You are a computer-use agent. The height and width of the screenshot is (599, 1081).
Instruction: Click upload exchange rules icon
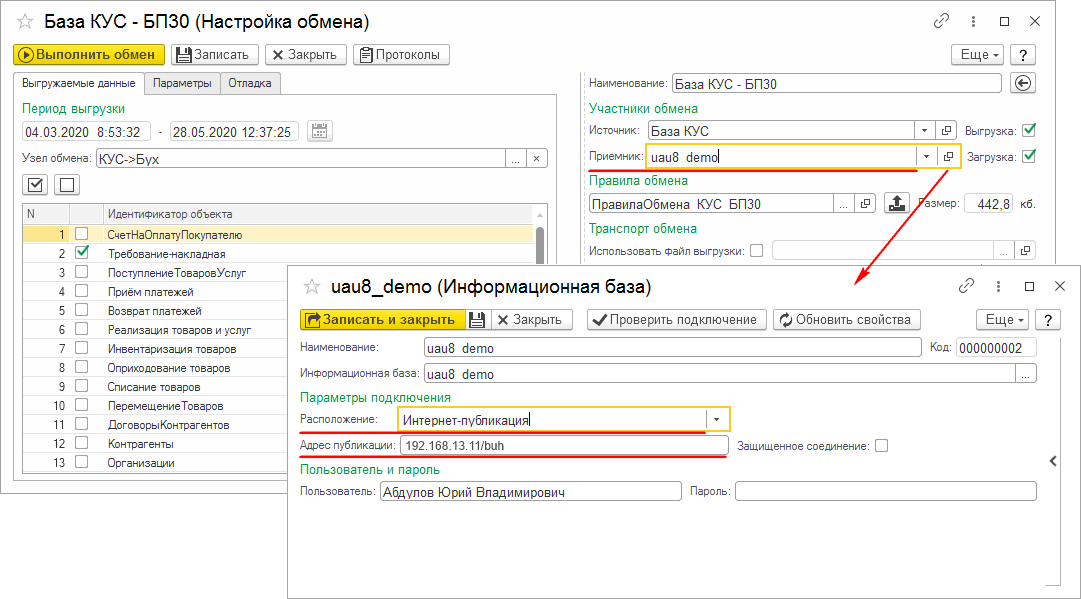(x=897, y=203)
